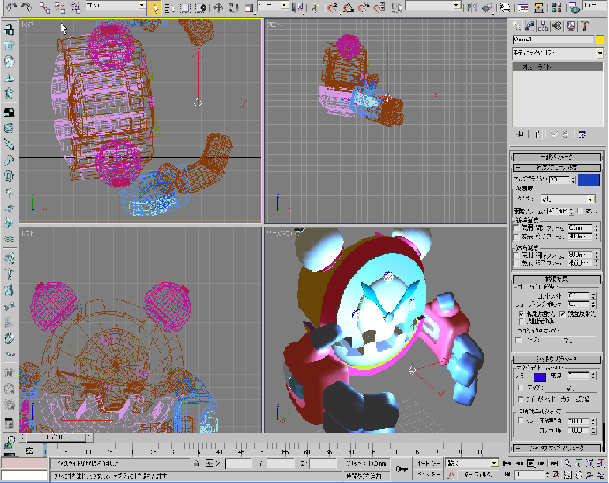Toggle the Selection Lock padlock in status bar
This screenshot has width=609, height=483.
click(197, 463)
